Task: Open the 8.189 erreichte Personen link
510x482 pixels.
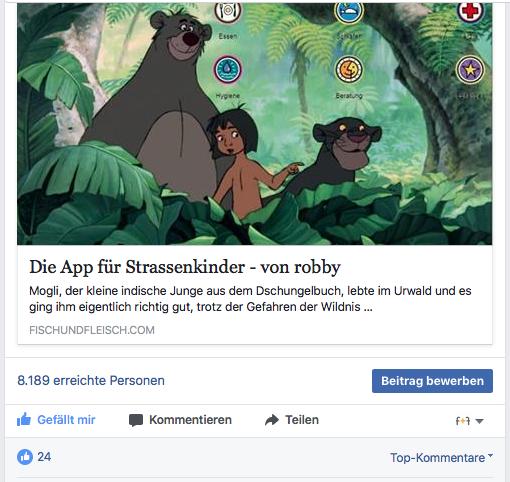Action: 91,380
